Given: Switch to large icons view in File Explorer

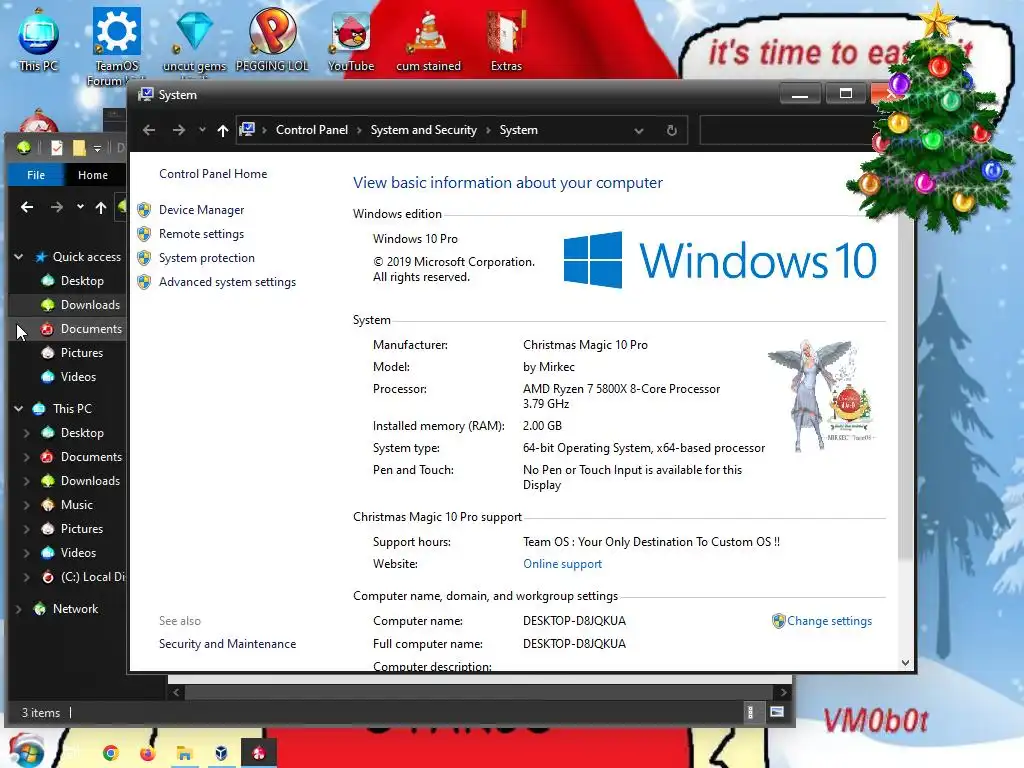Looking at the screenshot, I should click(776, 712).
